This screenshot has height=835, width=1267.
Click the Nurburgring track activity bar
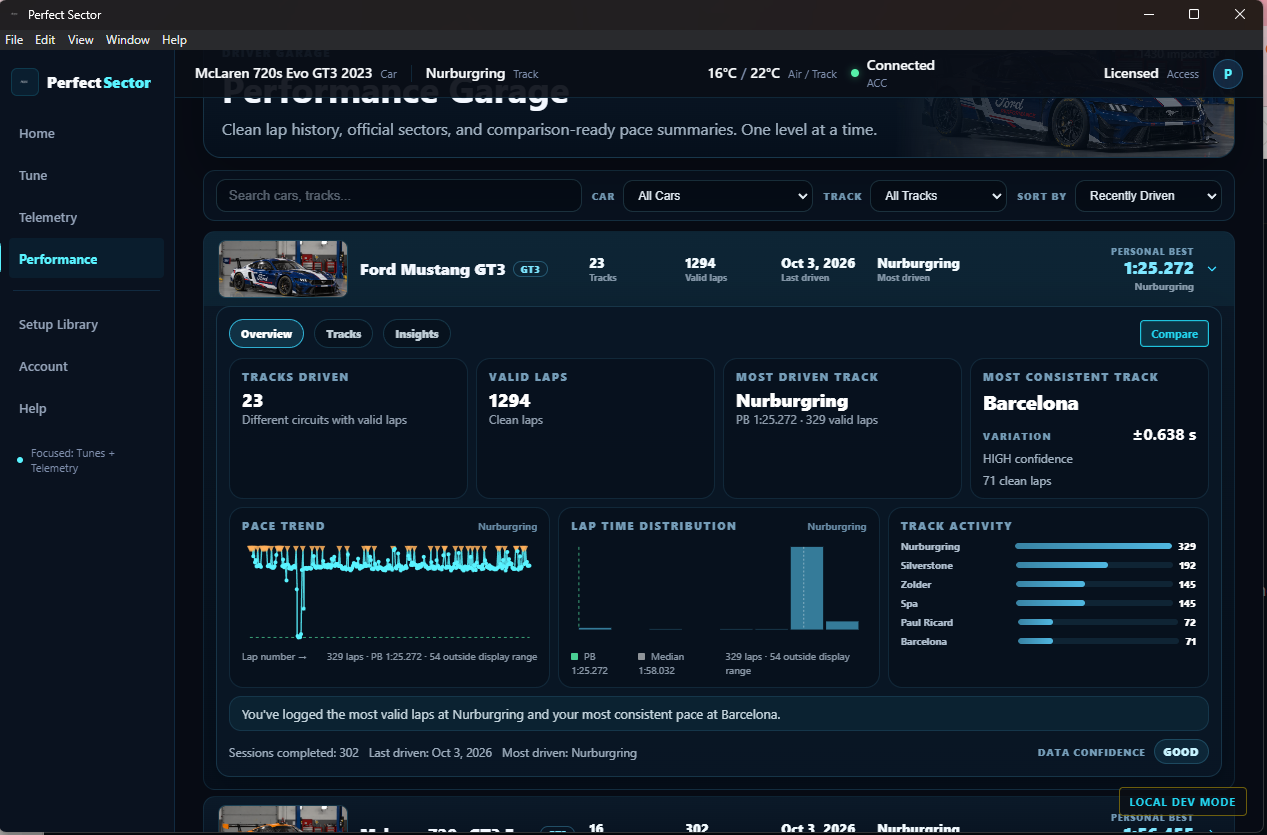[x=1093, y=547]
